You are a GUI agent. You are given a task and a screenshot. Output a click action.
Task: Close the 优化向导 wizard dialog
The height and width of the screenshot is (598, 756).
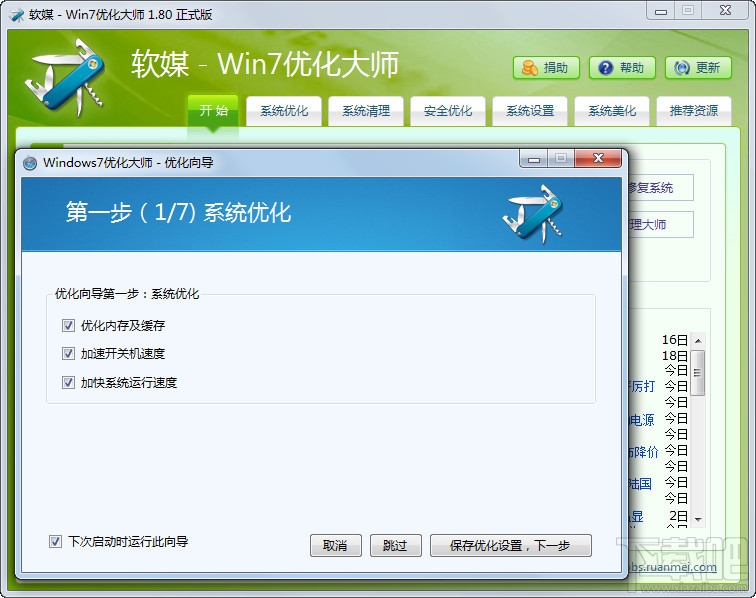click(x=598, y=158)
